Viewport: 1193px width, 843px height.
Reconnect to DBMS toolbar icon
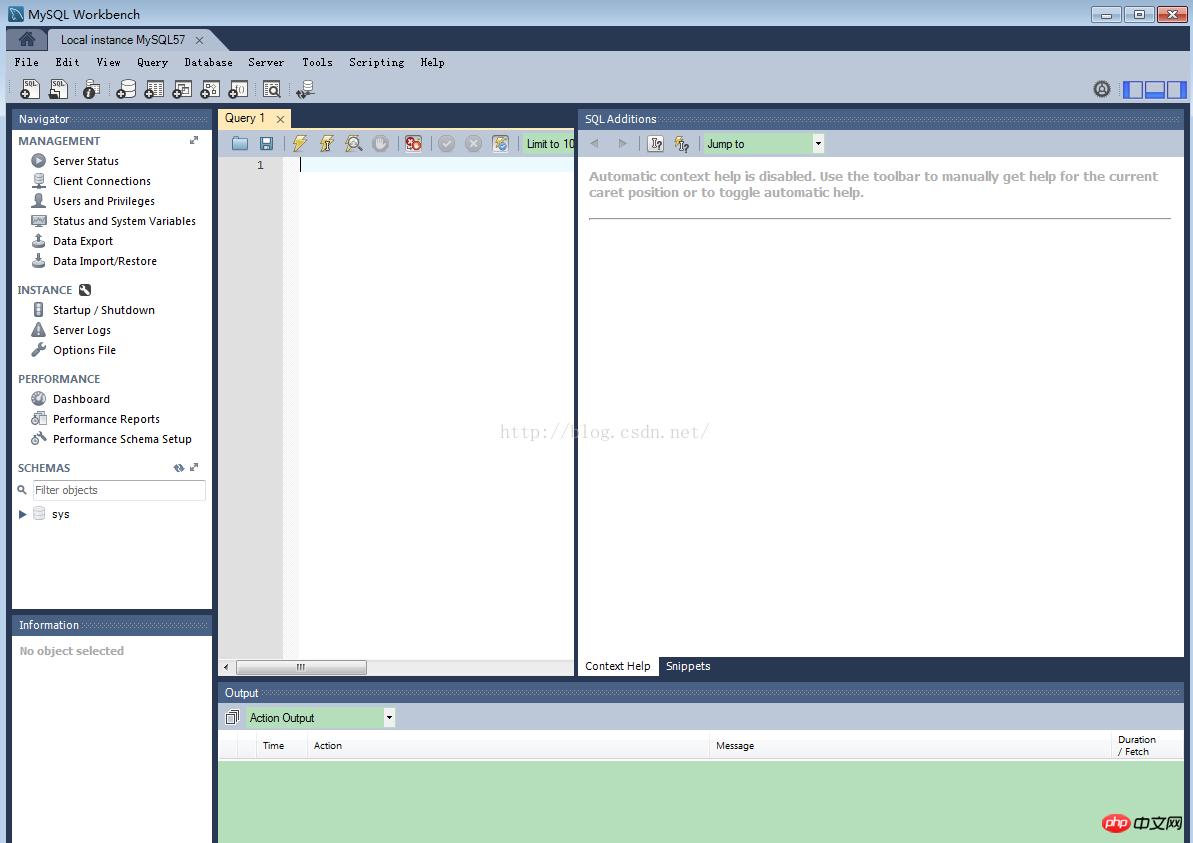click(x=306, y=89)
